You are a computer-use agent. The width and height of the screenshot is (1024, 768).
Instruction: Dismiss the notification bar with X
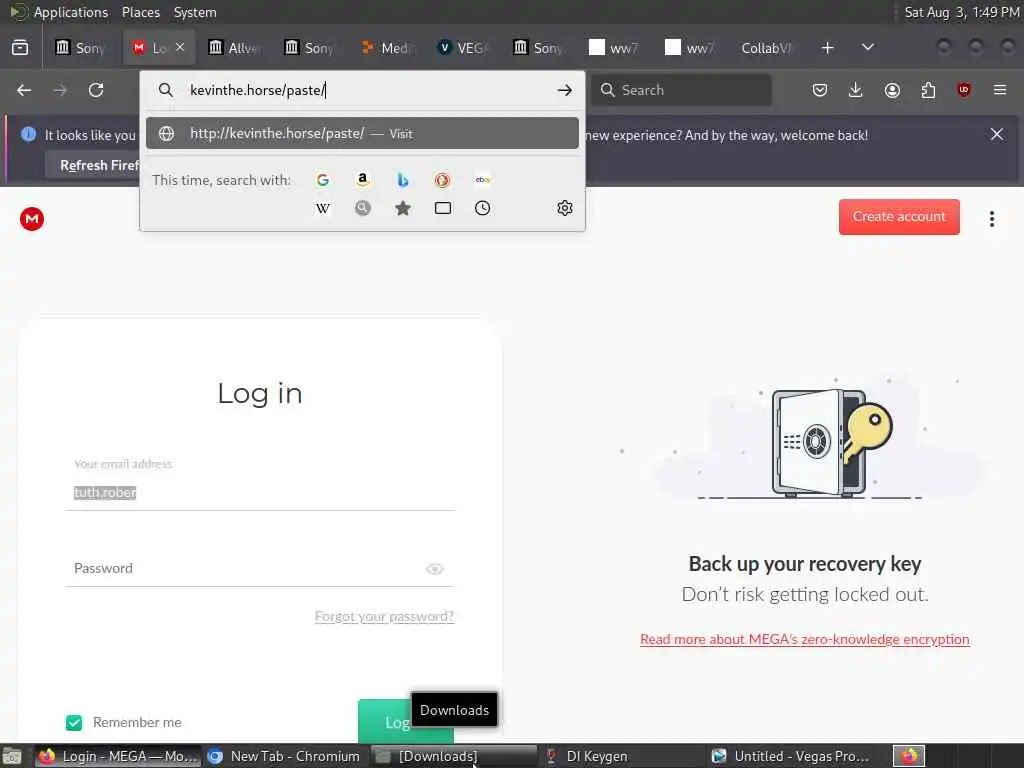[997, 134]
